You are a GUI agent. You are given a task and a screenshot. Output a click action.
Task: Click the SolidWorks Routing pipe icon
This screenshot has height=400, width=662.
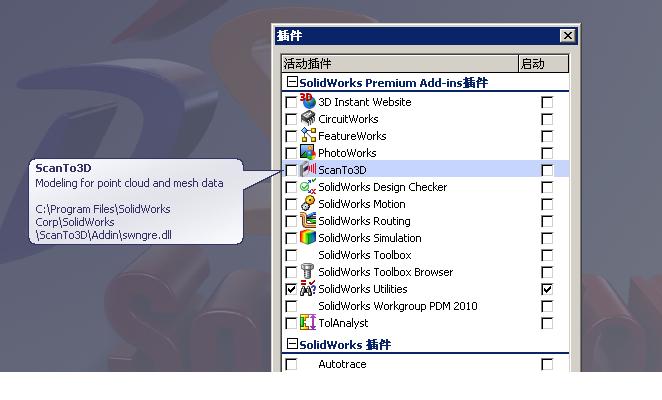point(308,220)
